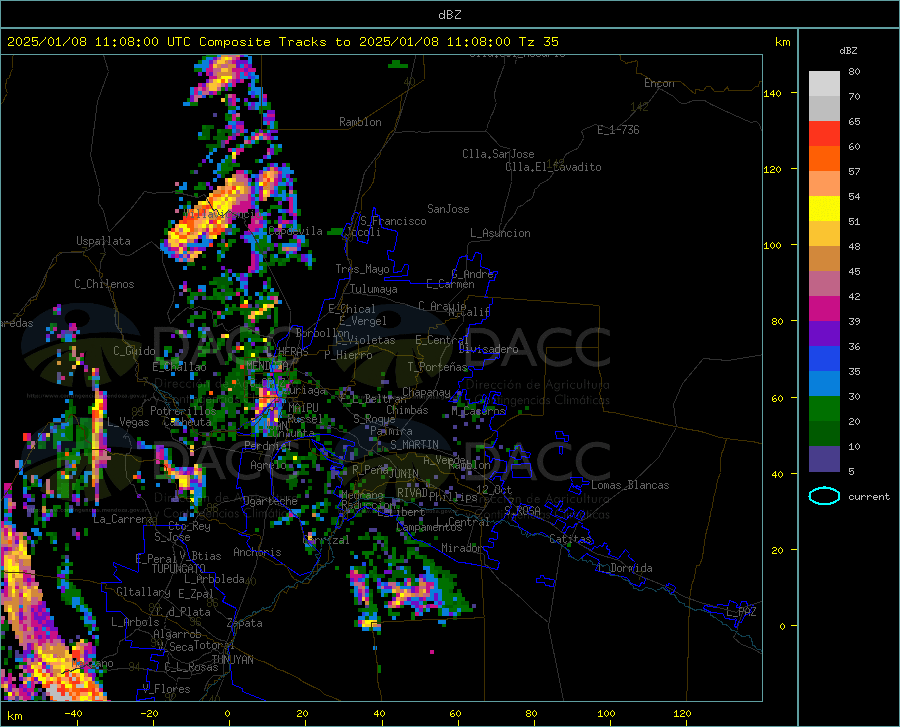Click the Campamentos label
Image resolution: width=900 pixels, height=727 pixels.
[x=429, y=527]
